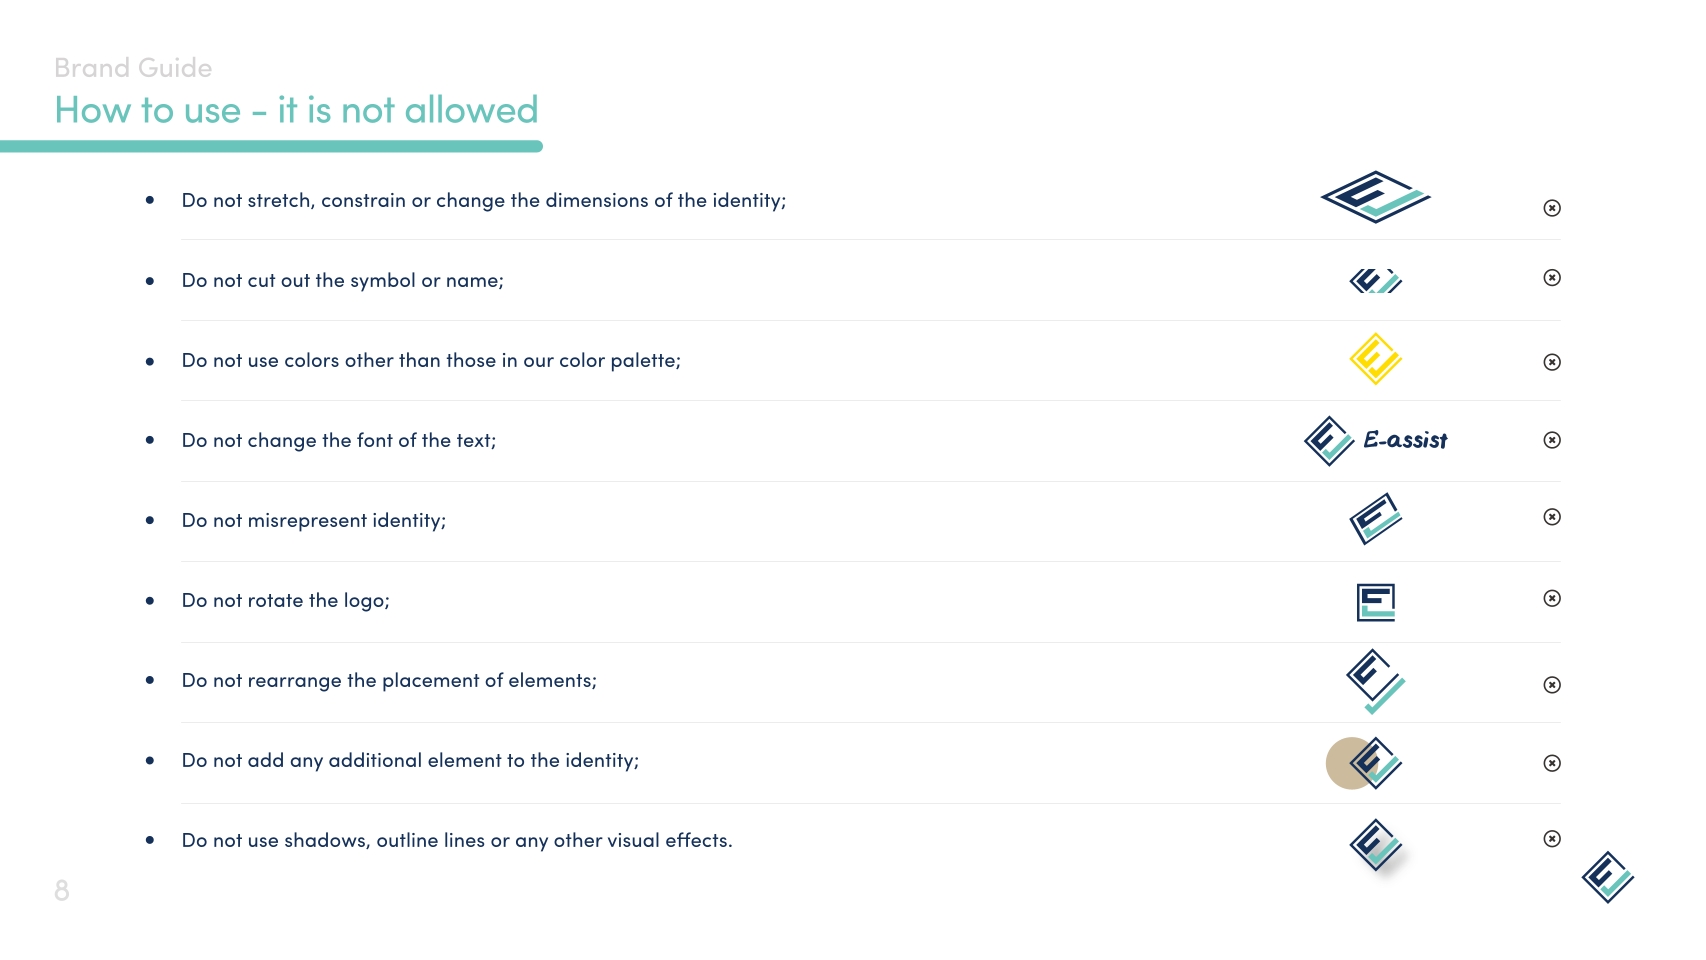Click the corner E-assist logo at bottom right
Image resolution: width=1706 pixels, height=960 pixels.
pyautogui.click(x=1608, y=877)
